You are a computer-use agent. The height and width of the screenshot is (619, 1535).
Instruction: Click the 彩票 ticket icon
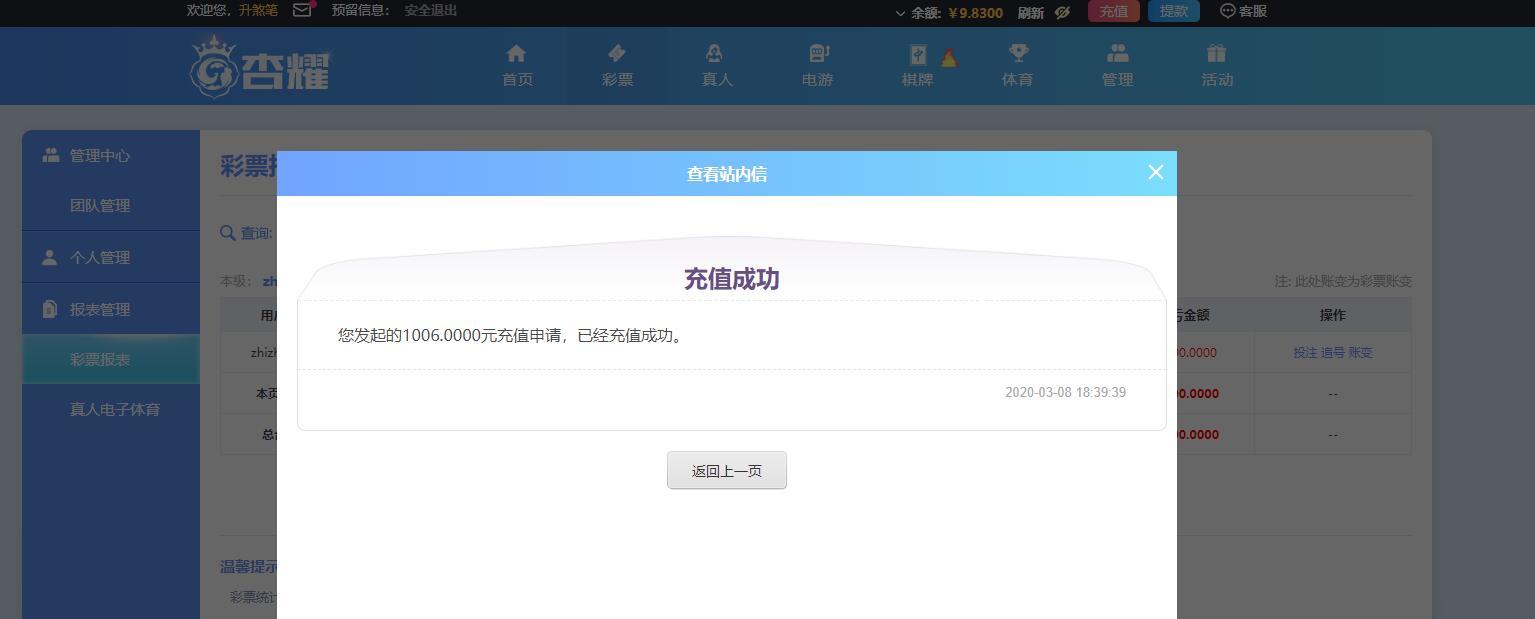click(617, 53)
